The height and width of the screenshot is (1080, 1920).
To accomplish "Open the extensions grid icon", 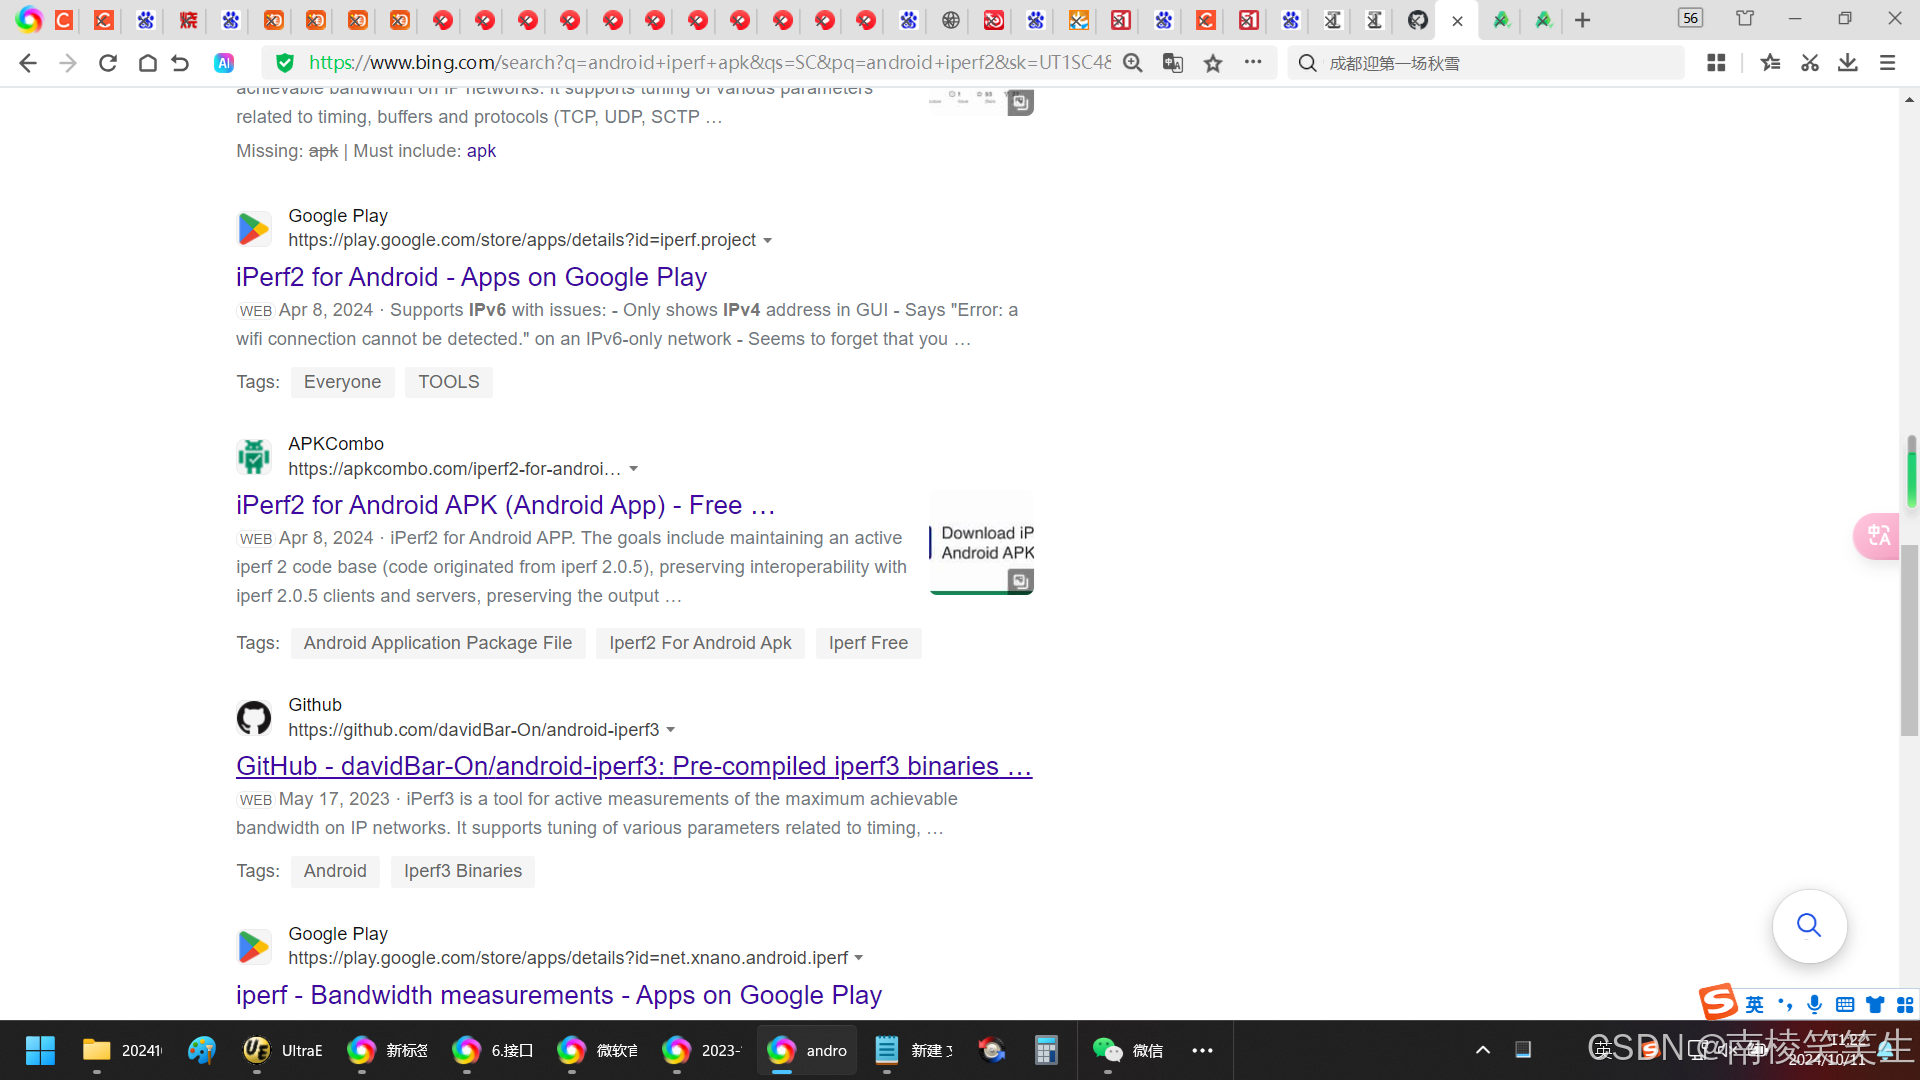I will [x=1716, y=63].
